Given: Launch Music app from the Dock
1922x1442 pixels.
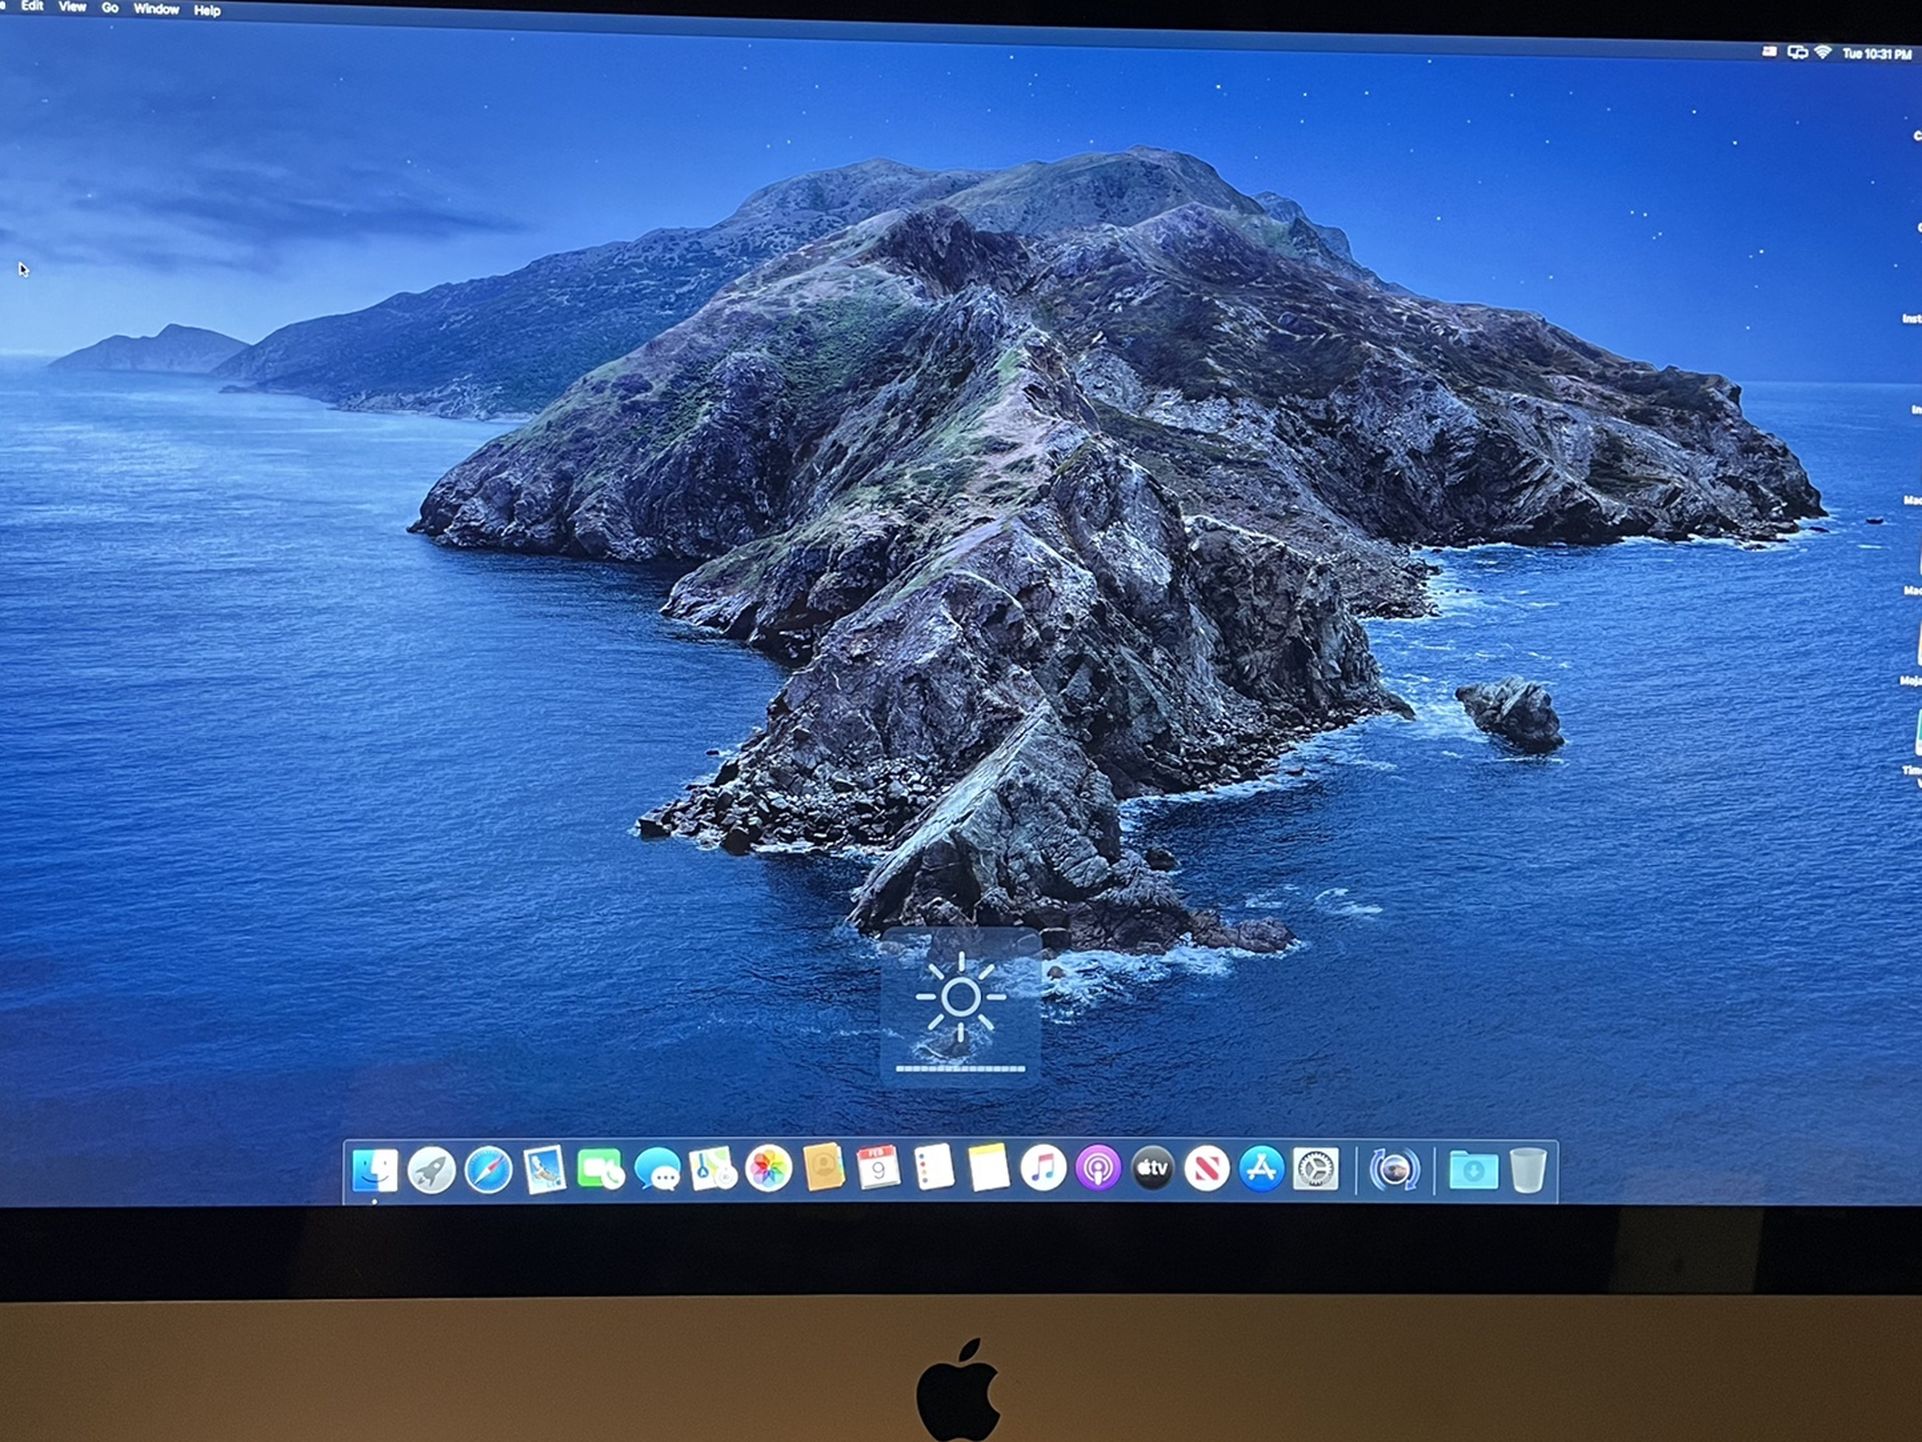Looking at the screenshot, I should pyautogui.click(x=1043, y=1167).
